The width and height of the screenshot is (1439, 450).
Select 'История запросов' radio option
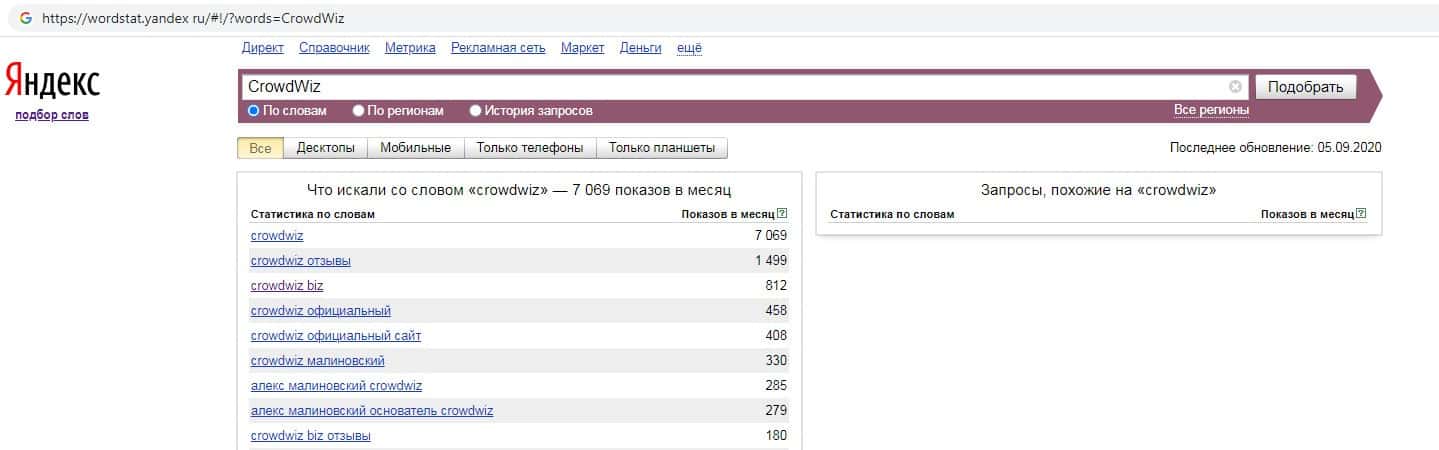(x=476, y=111)
